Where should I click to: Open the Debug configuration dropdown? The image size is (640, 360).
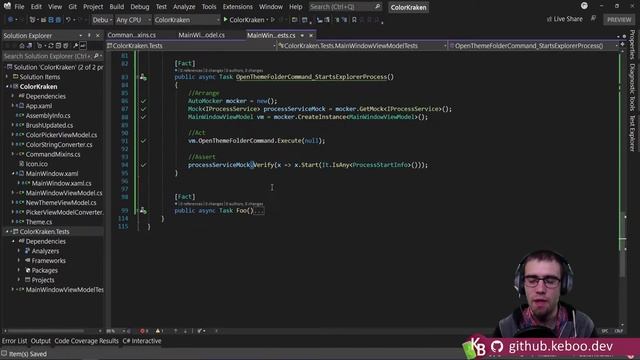[x=102, y=20]
